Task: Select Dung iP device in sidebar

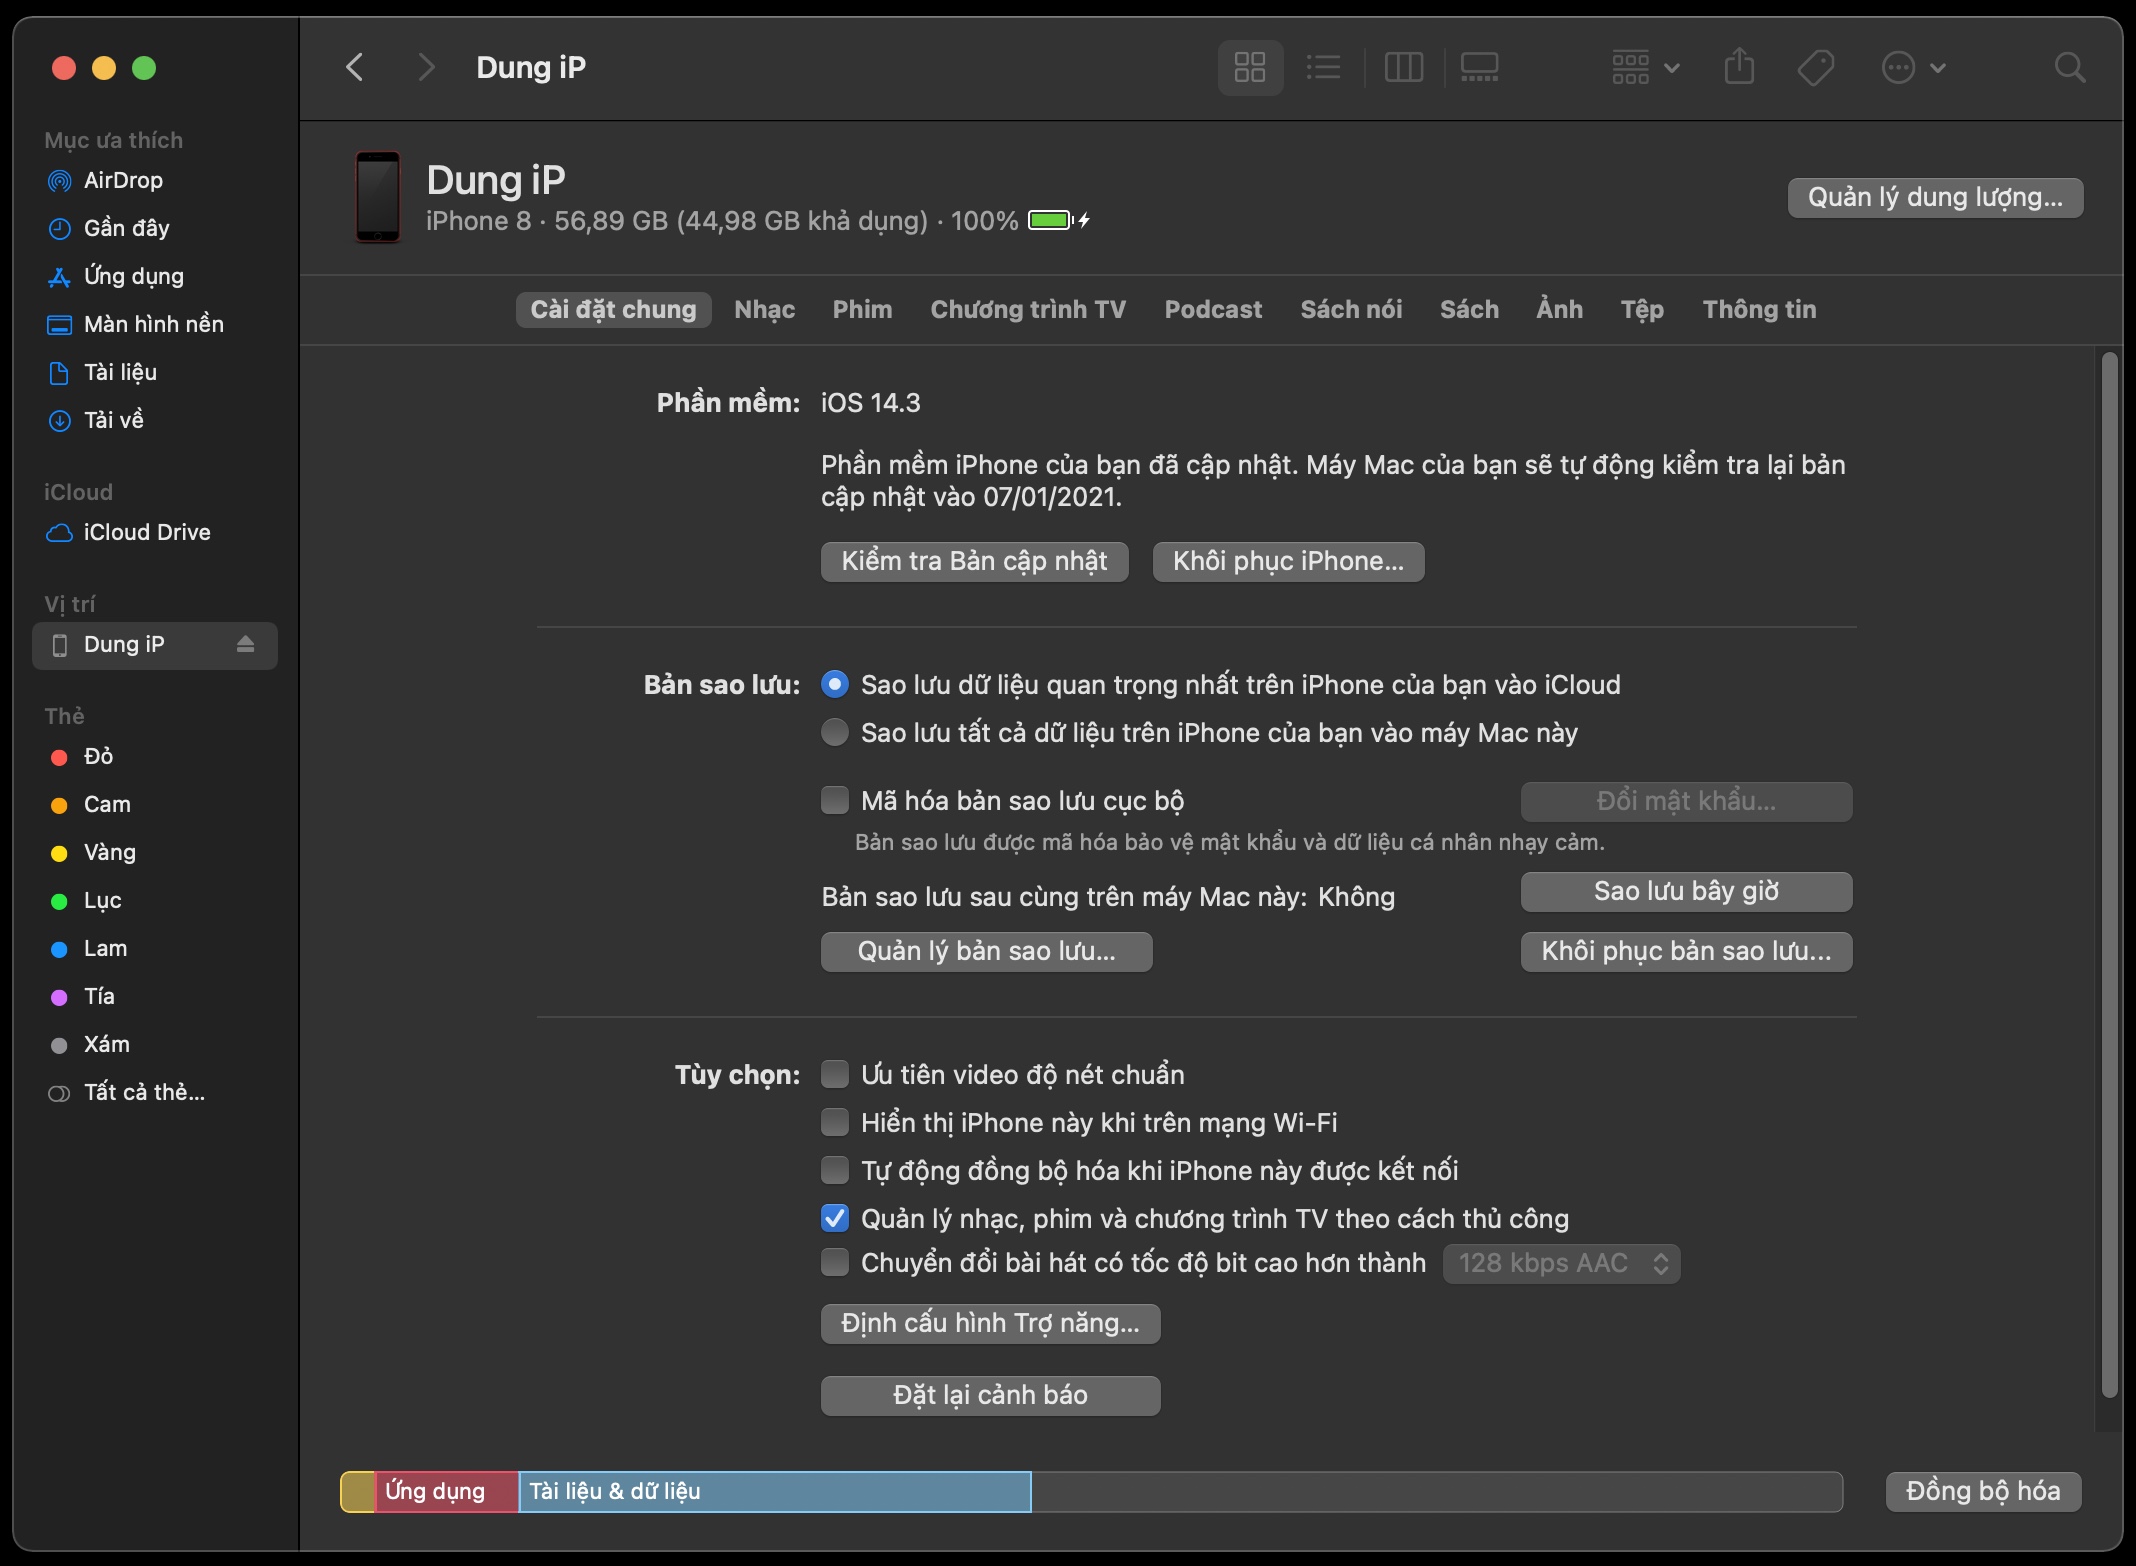Action: click(x=155, y=645)
